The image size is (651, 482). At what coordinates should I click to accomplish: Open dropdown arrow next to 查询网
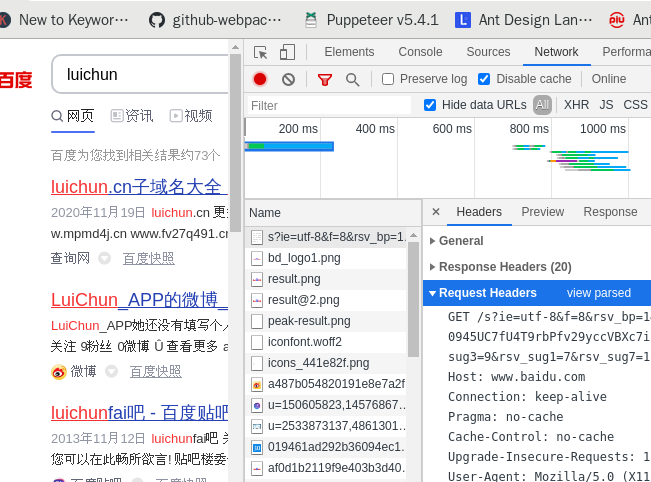[x=104, y=259]
